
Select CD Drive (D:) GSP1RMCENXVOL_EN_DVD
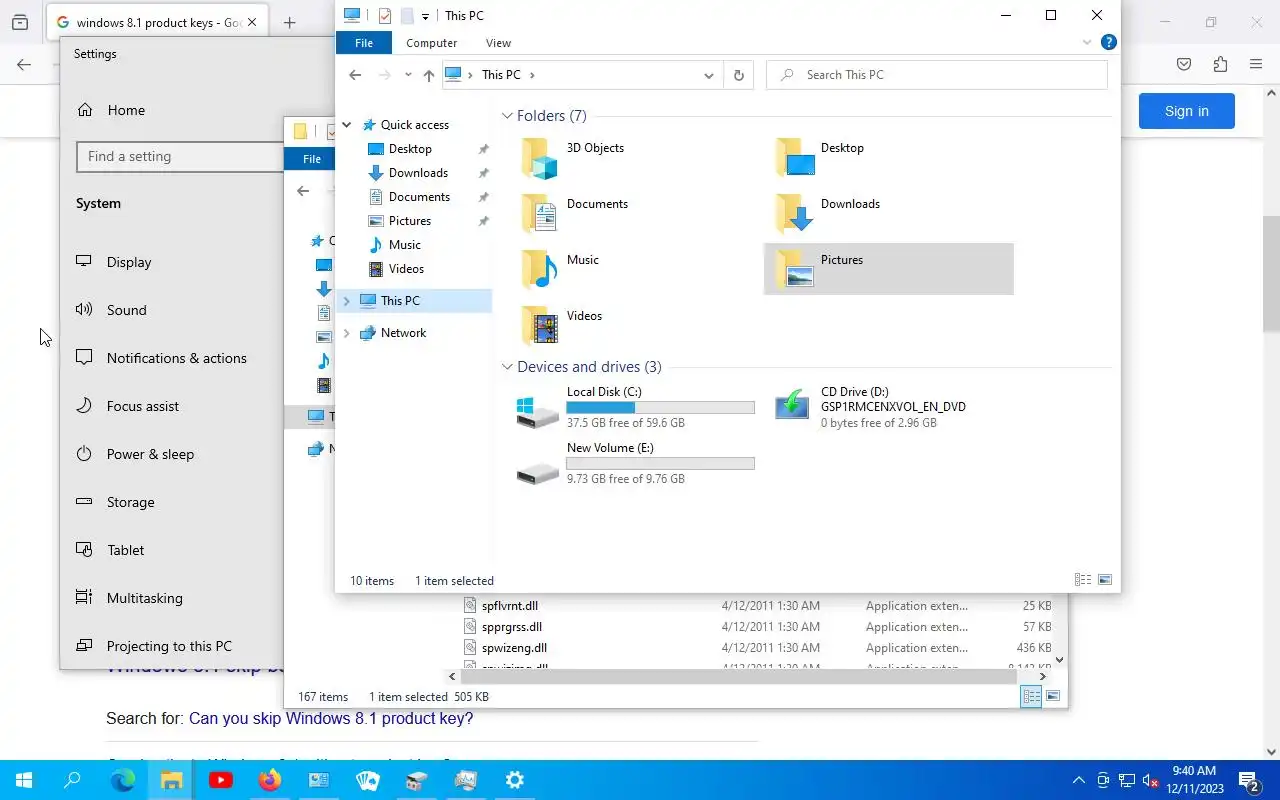point(890,408)
